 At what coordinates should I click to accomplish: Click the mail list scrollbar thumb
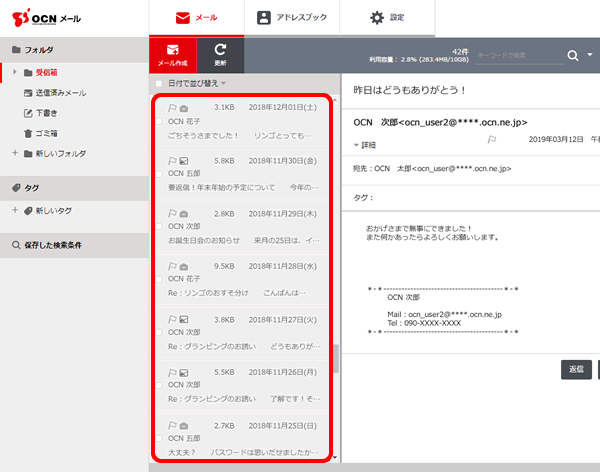click(x=336, y=358)
